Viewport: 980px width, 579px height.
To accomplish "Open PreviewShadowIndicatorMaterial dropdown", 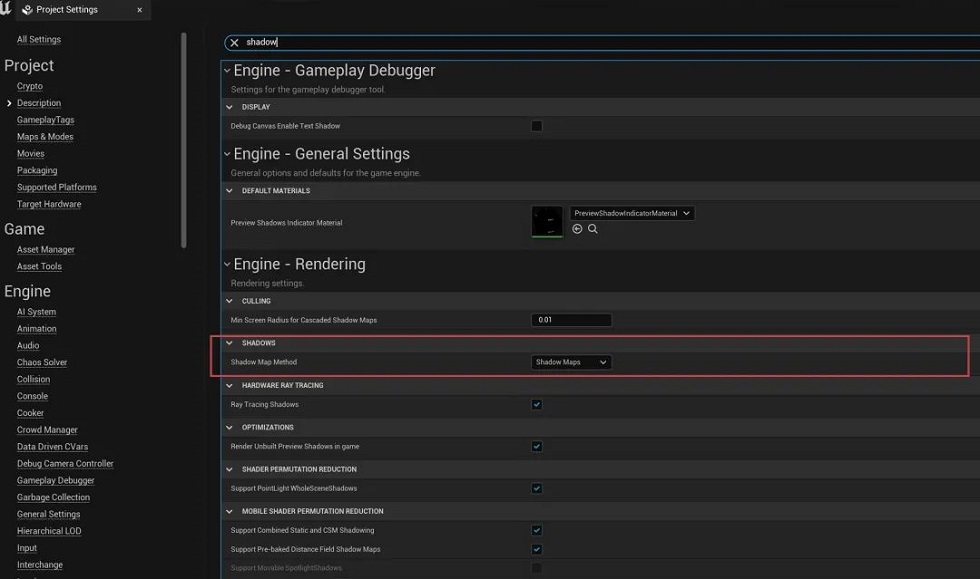I will coord(631,213).
